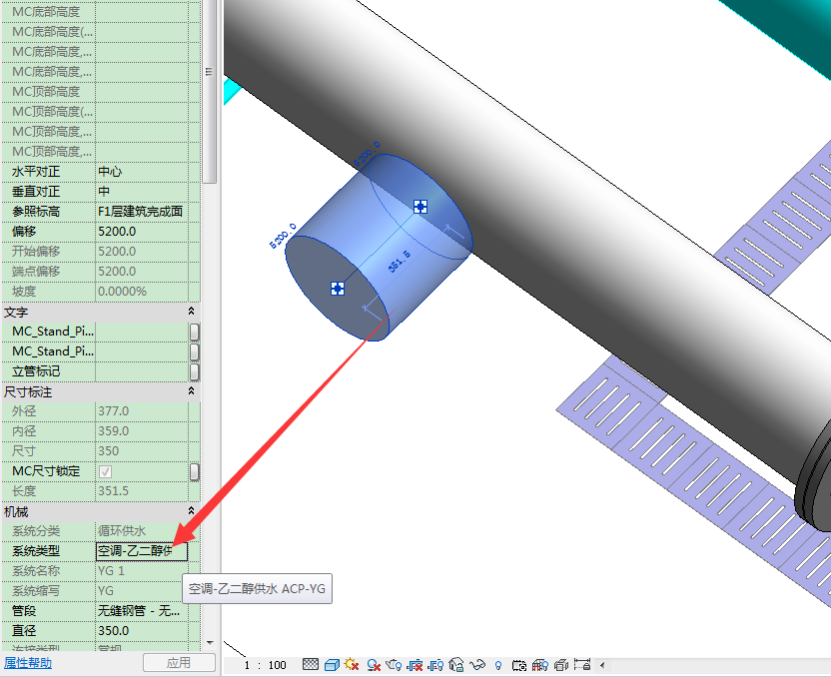Open the 属性帮助 help link
This screenshot has height=677, width=831.
click(x=28, y=663)
